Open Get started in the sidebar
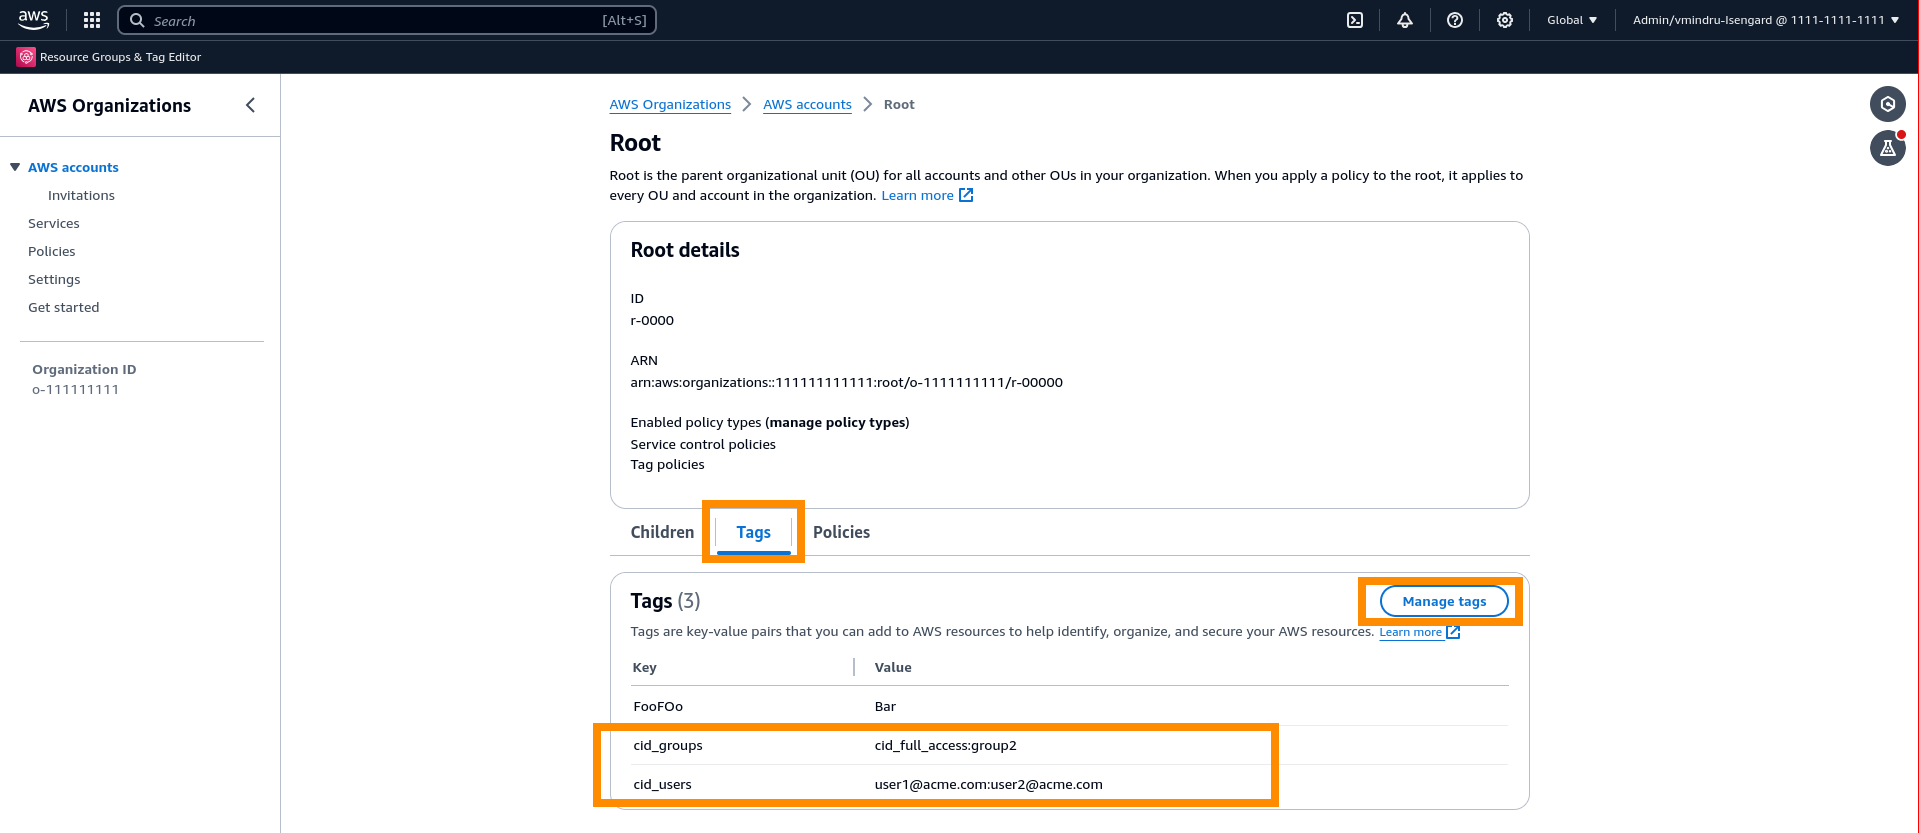 [x=64, y=307]
